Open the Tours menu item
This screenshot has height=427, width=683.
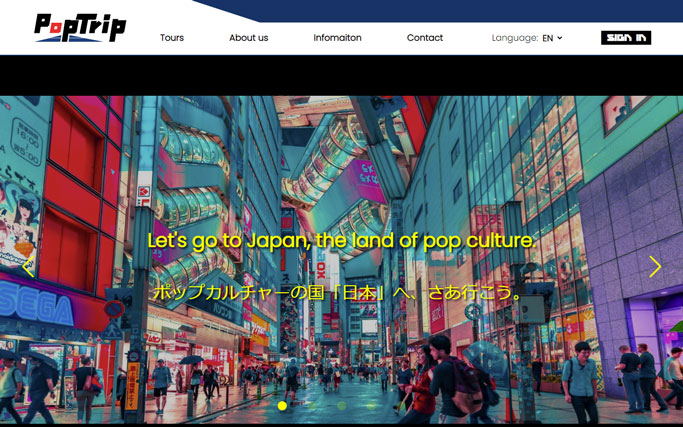pos(172,38)
